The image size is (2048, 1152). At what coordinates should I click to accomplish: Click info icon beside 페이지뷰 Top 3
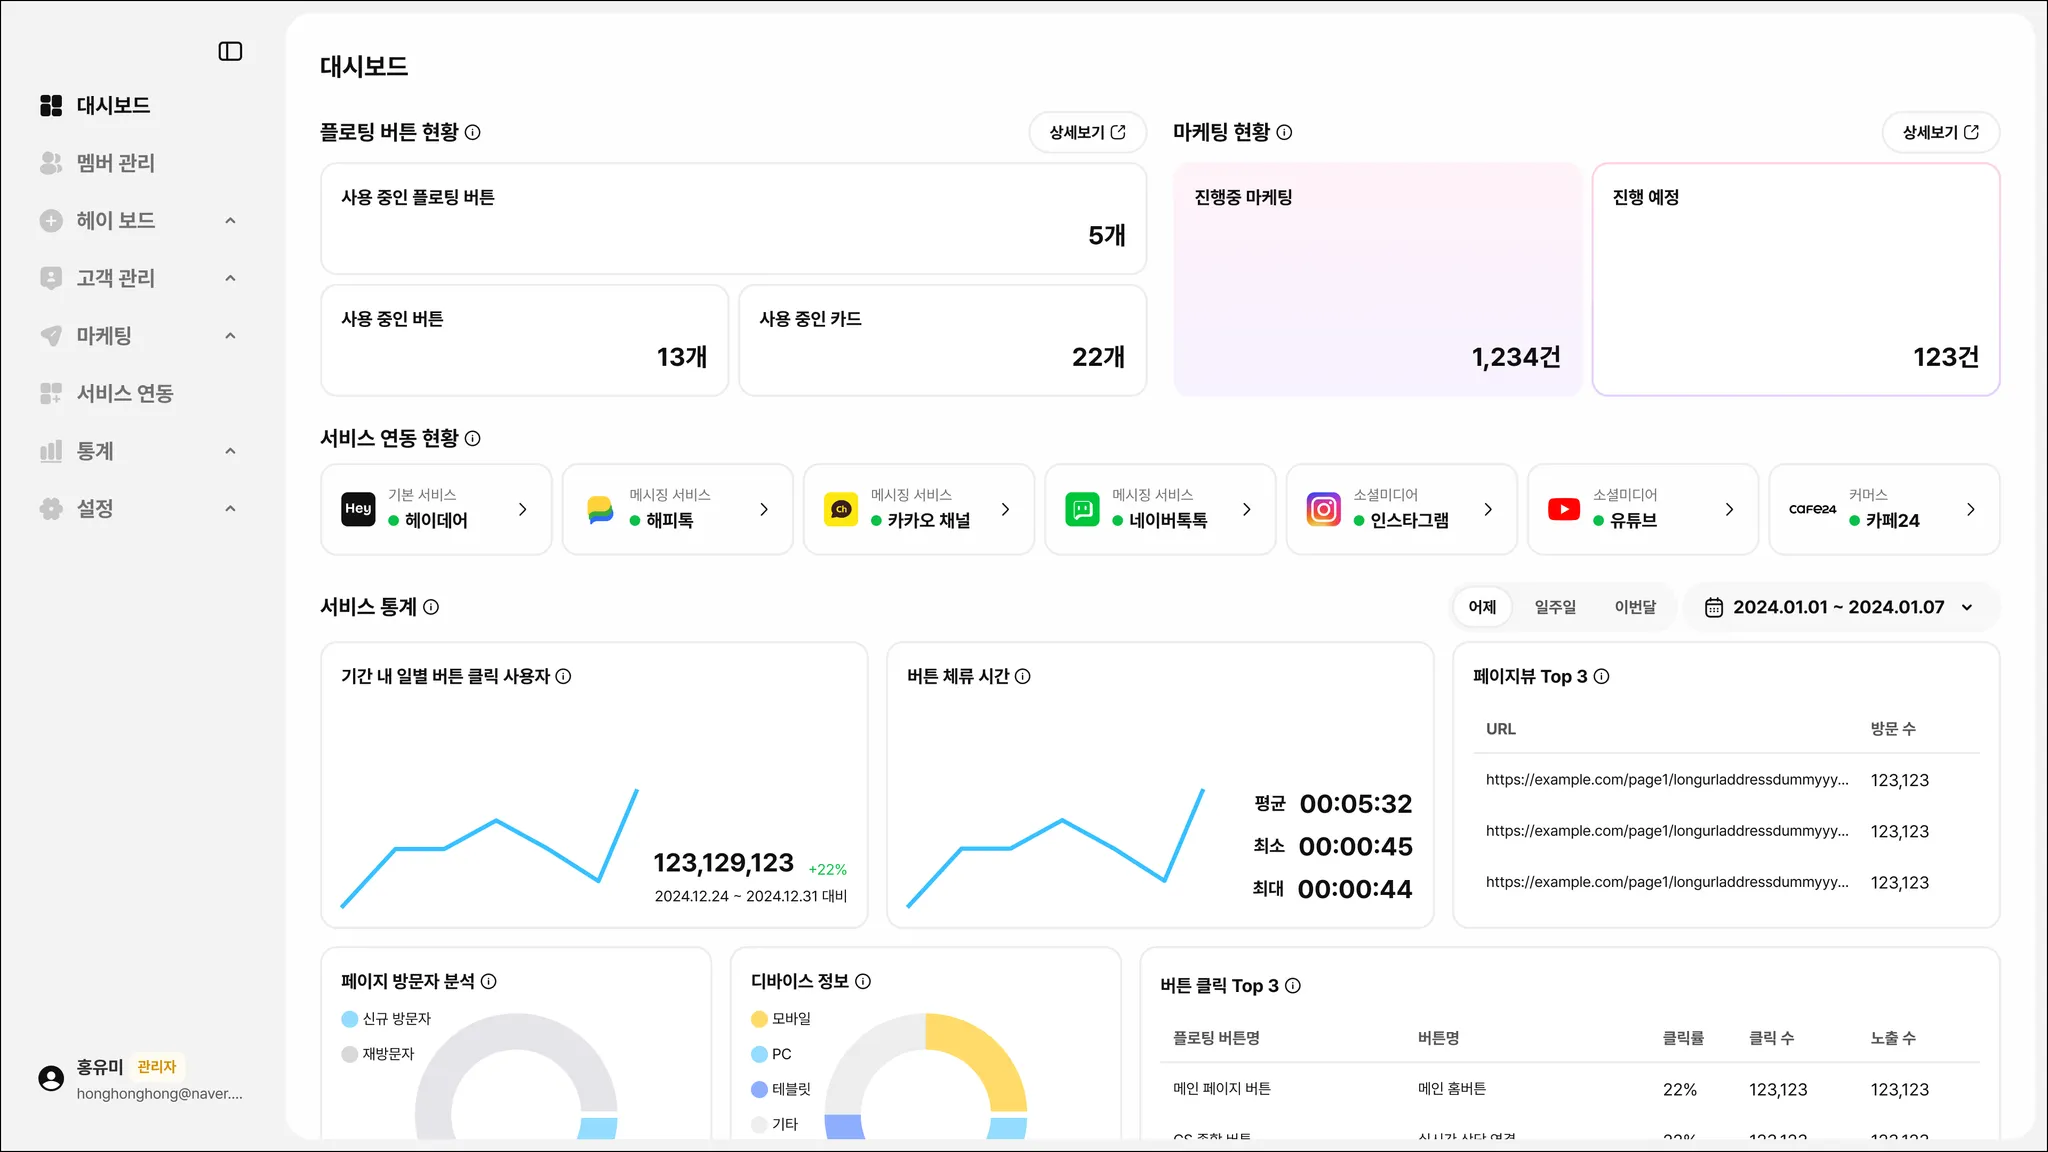pyautogui.click(x=1601, y=676)
